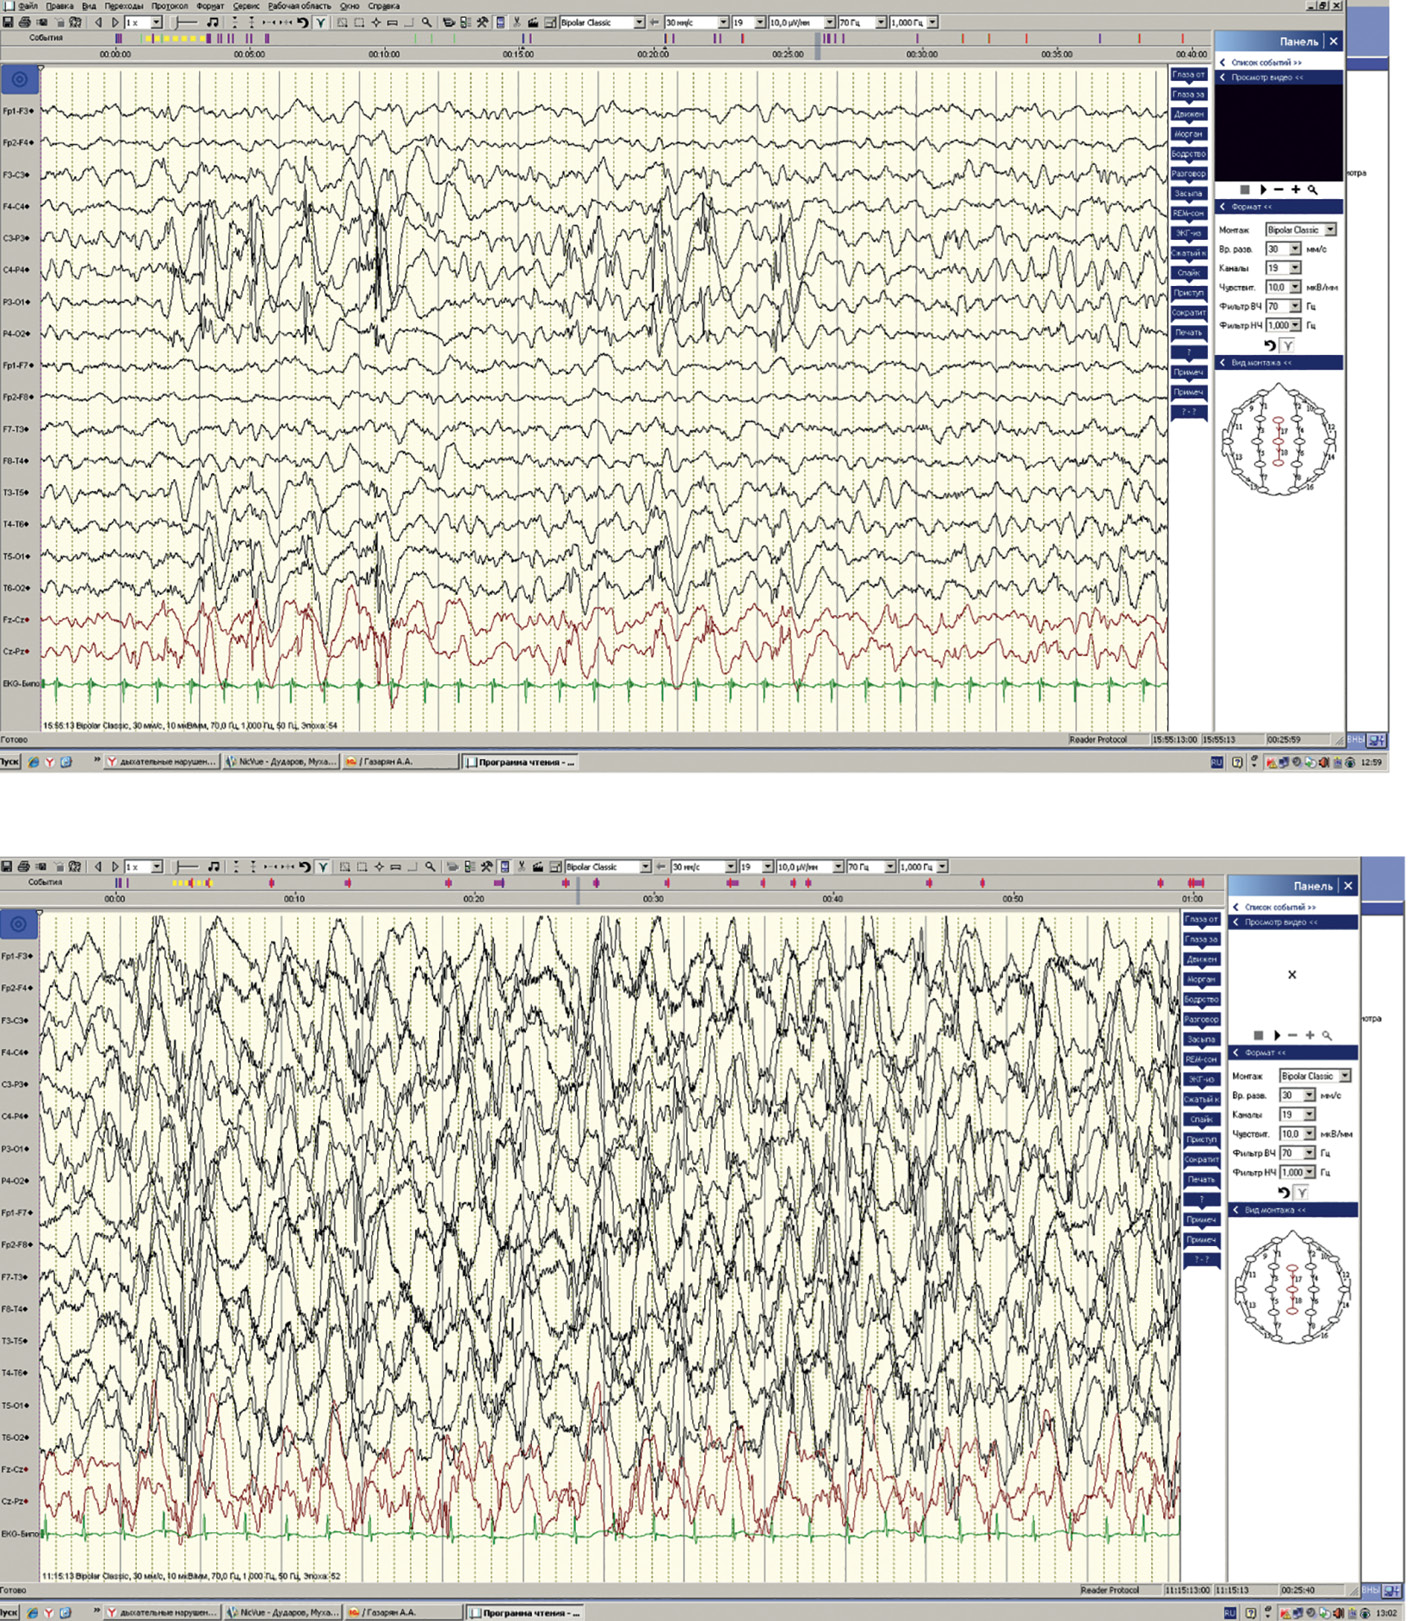Toggle the Y filter button in upper Формат section
The image size is (1423, 1621).
pos(1288,345)
